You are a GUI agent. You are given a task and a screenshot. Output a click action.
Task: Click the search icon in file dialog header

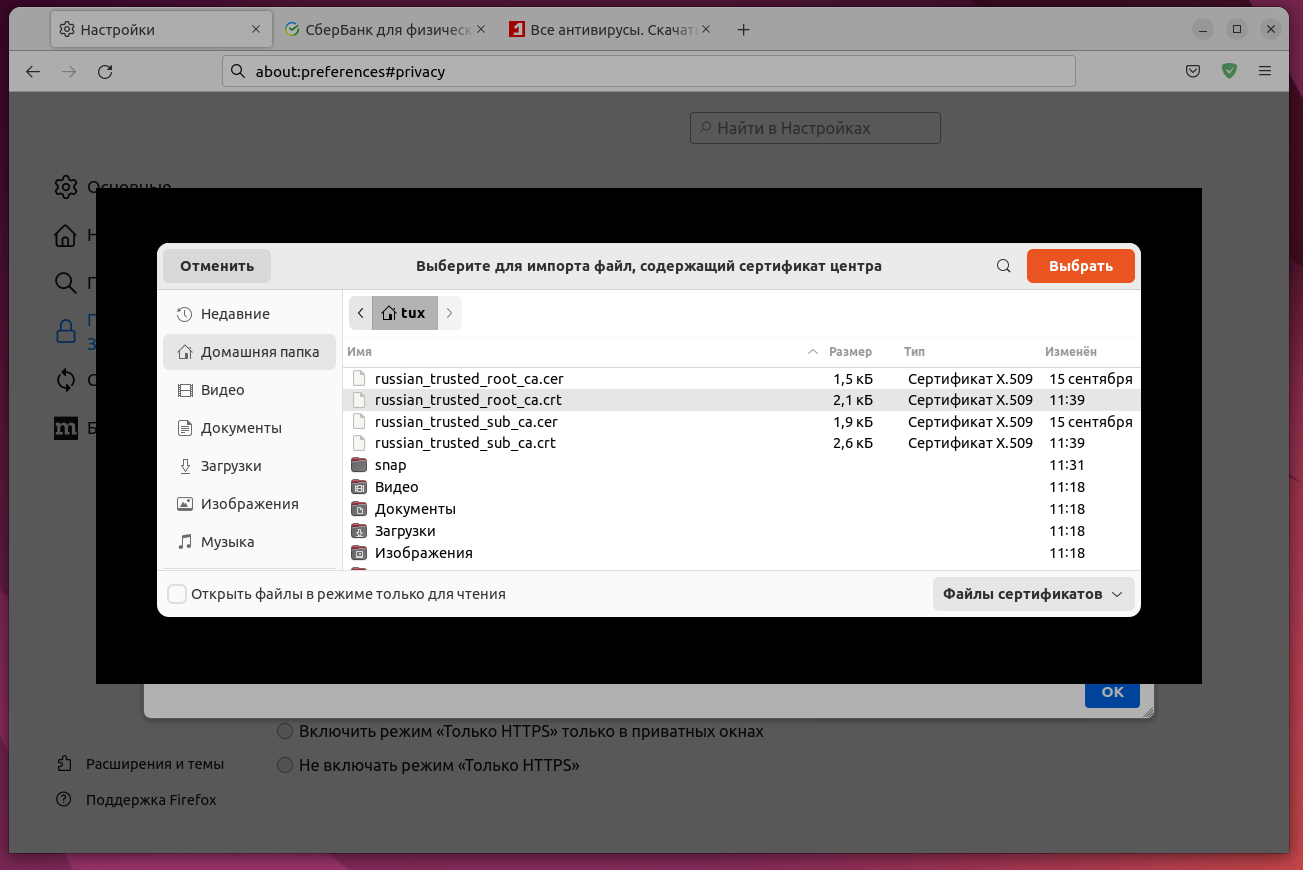point(1004,266)
